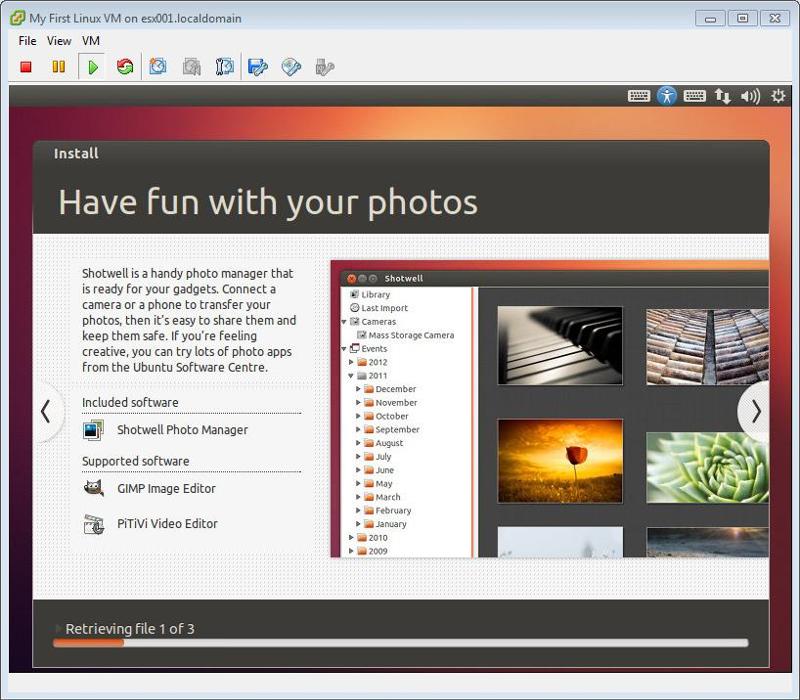Image resolution: width=800 pixels, height=700 pixels.
Task: Open the system gear menu in Ubuntu panel
Action: pyautogui.click(x=778, y=96)
